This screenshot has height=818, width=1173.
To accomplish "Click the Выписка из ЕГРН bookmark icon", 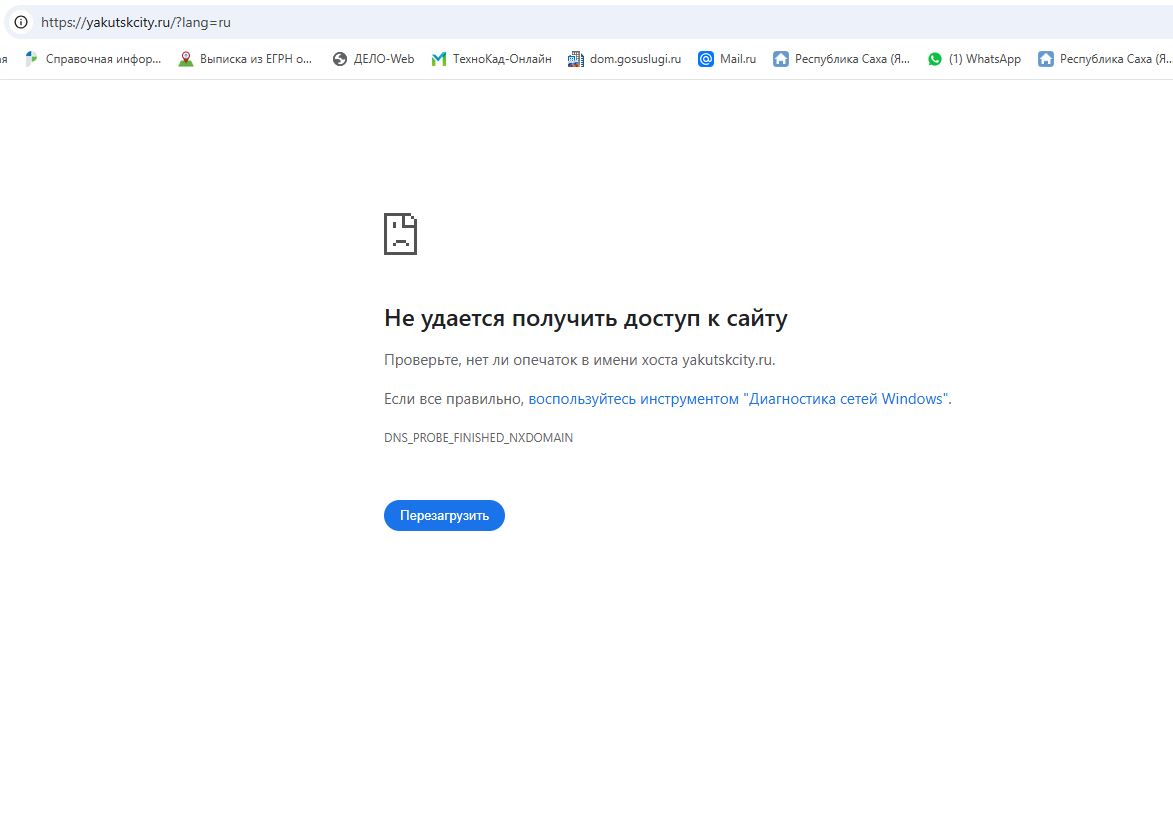I will point(185,59).
